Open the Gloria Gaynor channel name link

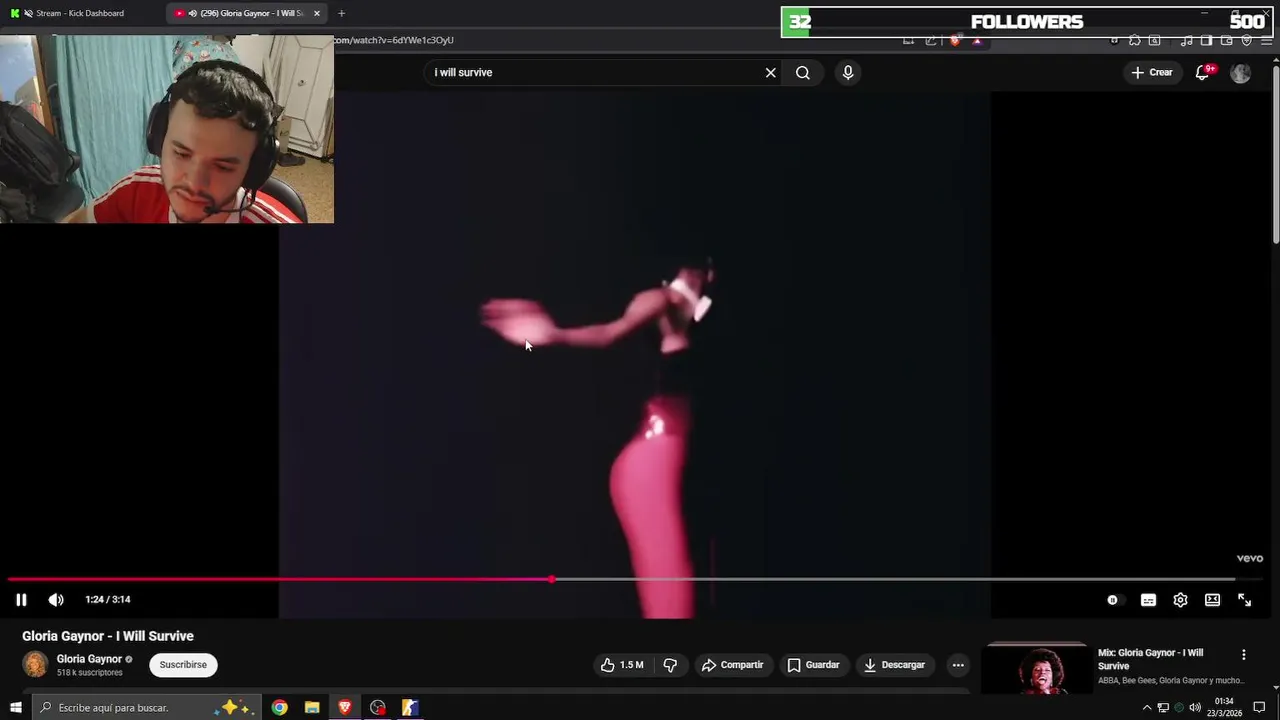tap(89, 659)
